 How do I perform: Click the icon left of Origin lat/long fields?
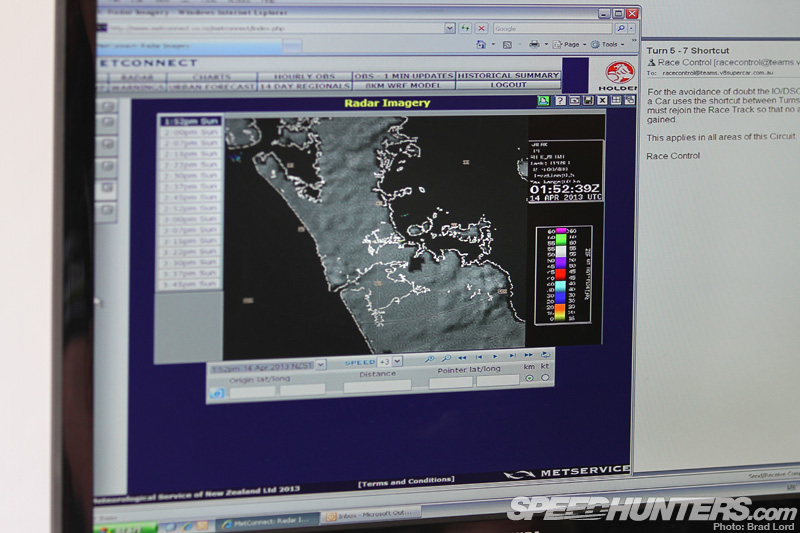point(217,393)
